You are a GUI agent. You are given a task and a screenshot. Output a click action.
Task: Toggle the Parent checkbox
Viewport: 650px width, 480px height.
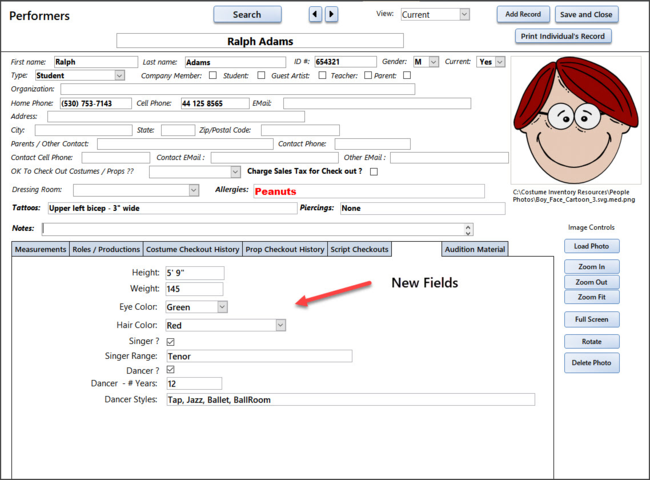coord(407,75)
